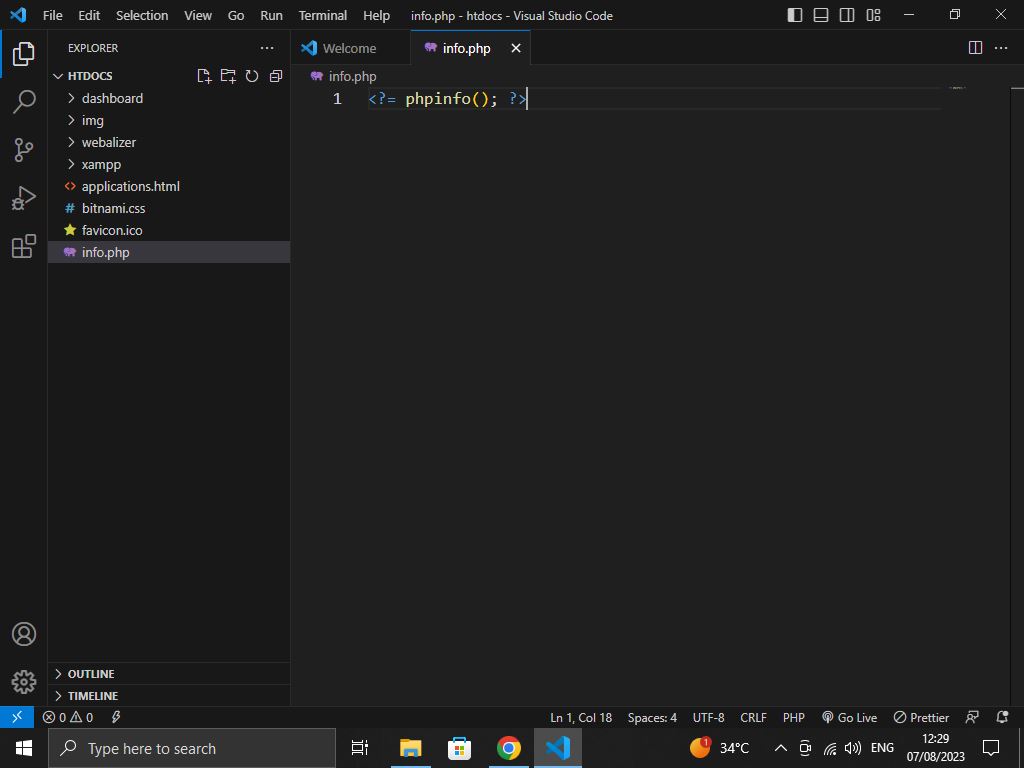Start Go Live server
1024x768 pixels.
point(850,717)
